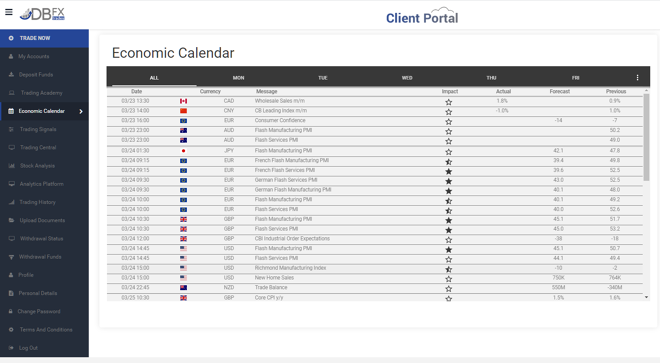Image resolution: width=660 pixels, height=363 pixels.
Task: Click the Forecast column header
Action: coord(559,91)
